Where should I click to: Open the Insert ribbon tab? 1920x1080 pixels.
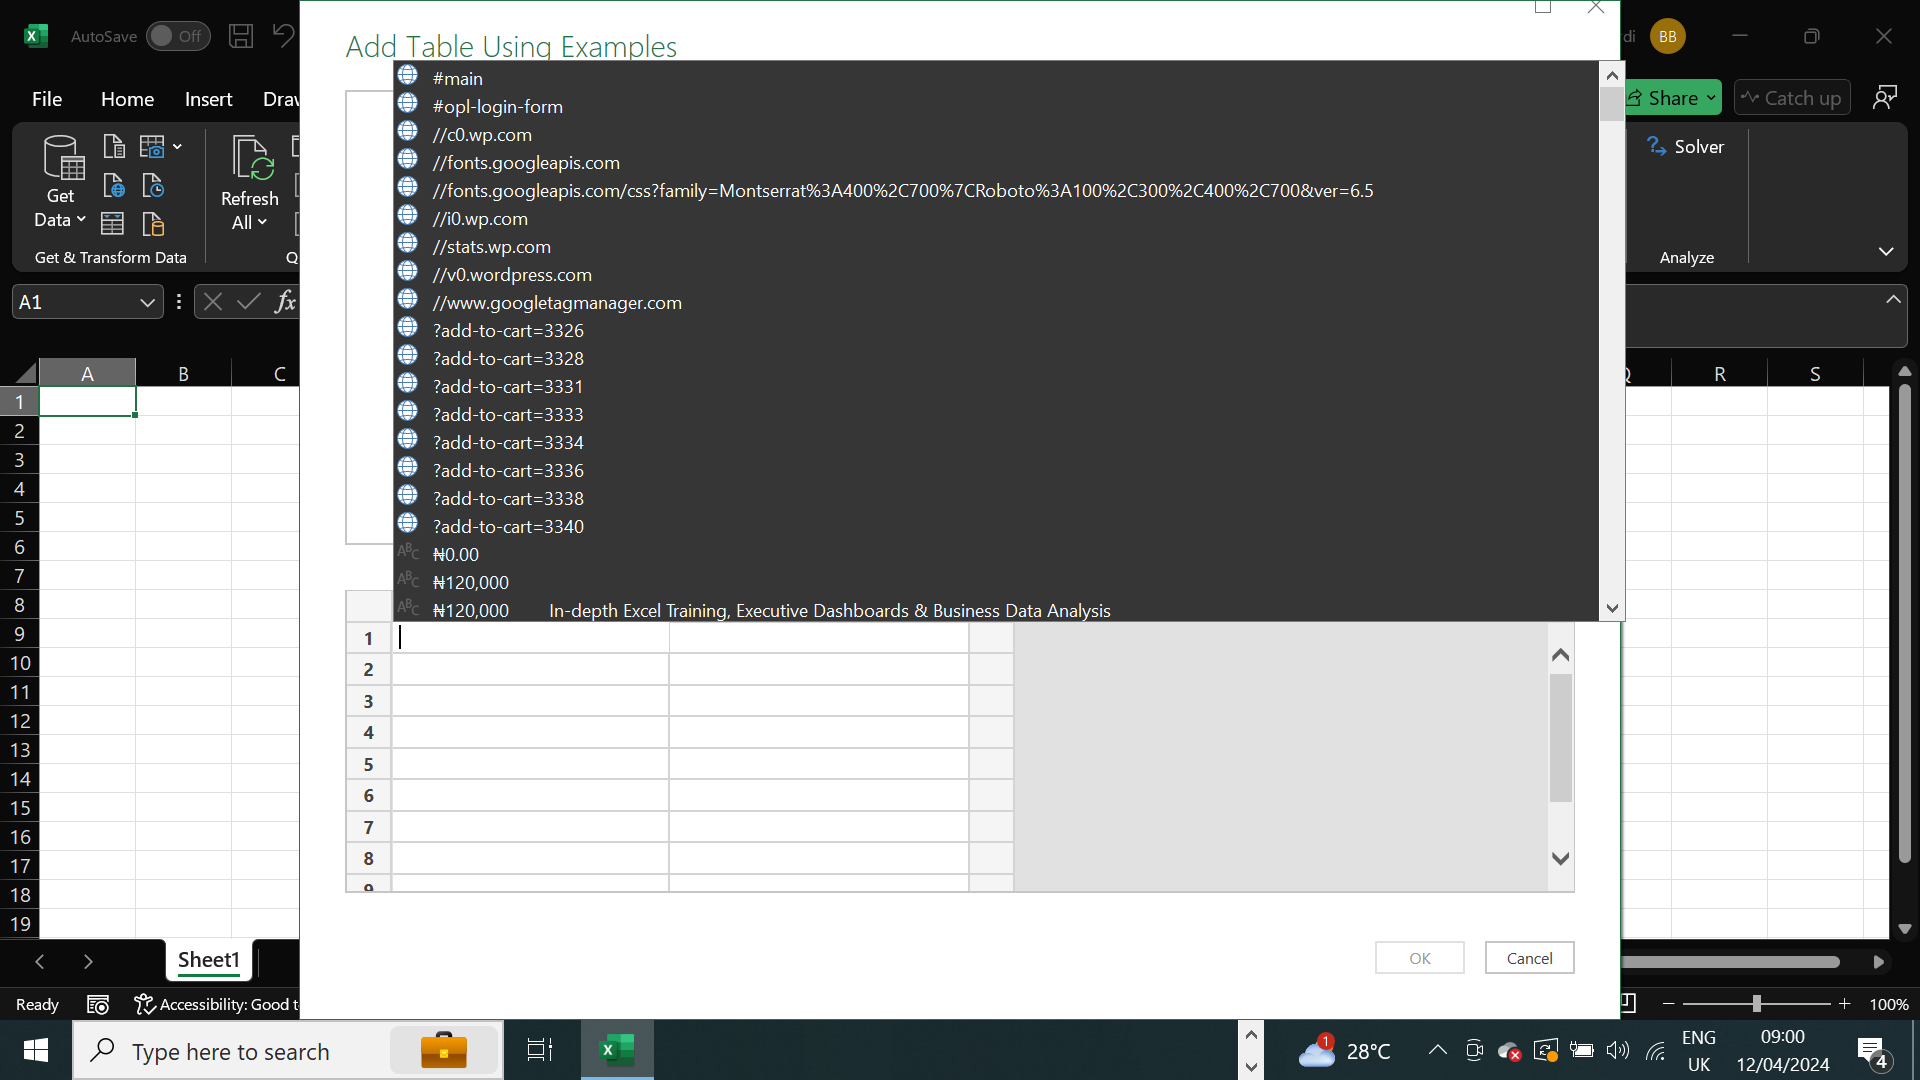pos(208,99)
